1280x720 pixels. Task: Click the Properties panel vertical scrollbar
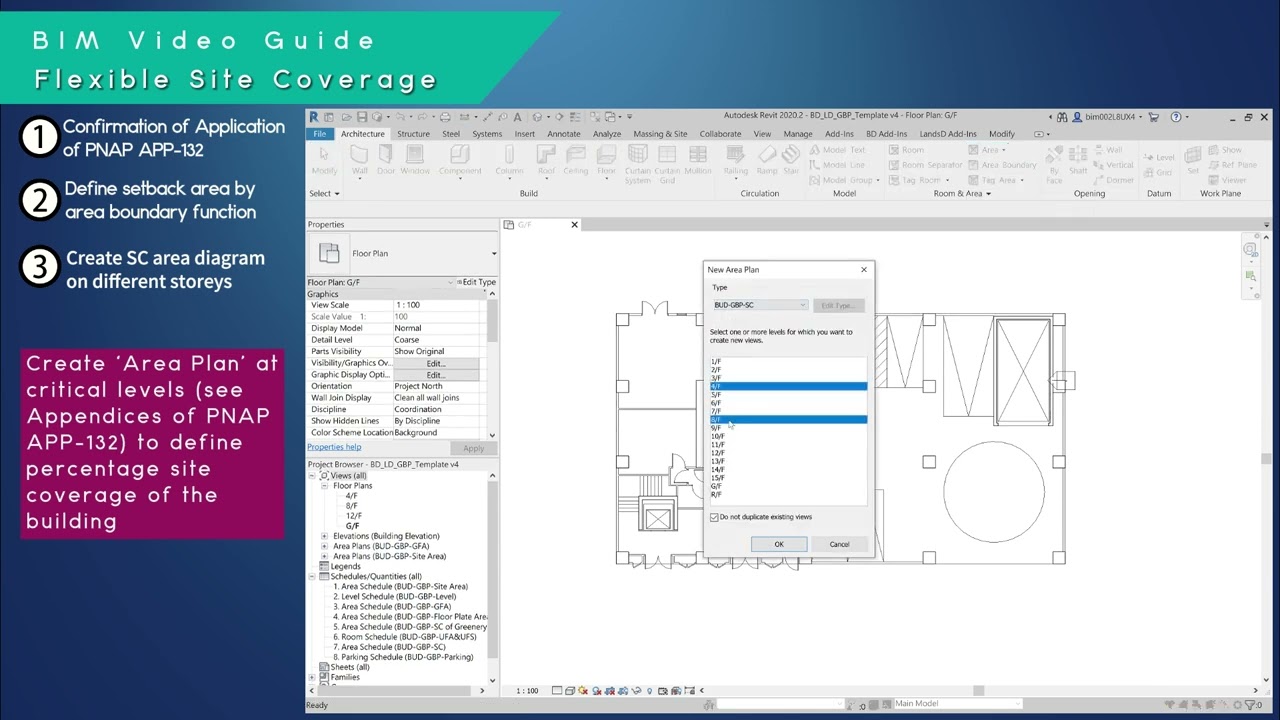[x=492, y=365]
